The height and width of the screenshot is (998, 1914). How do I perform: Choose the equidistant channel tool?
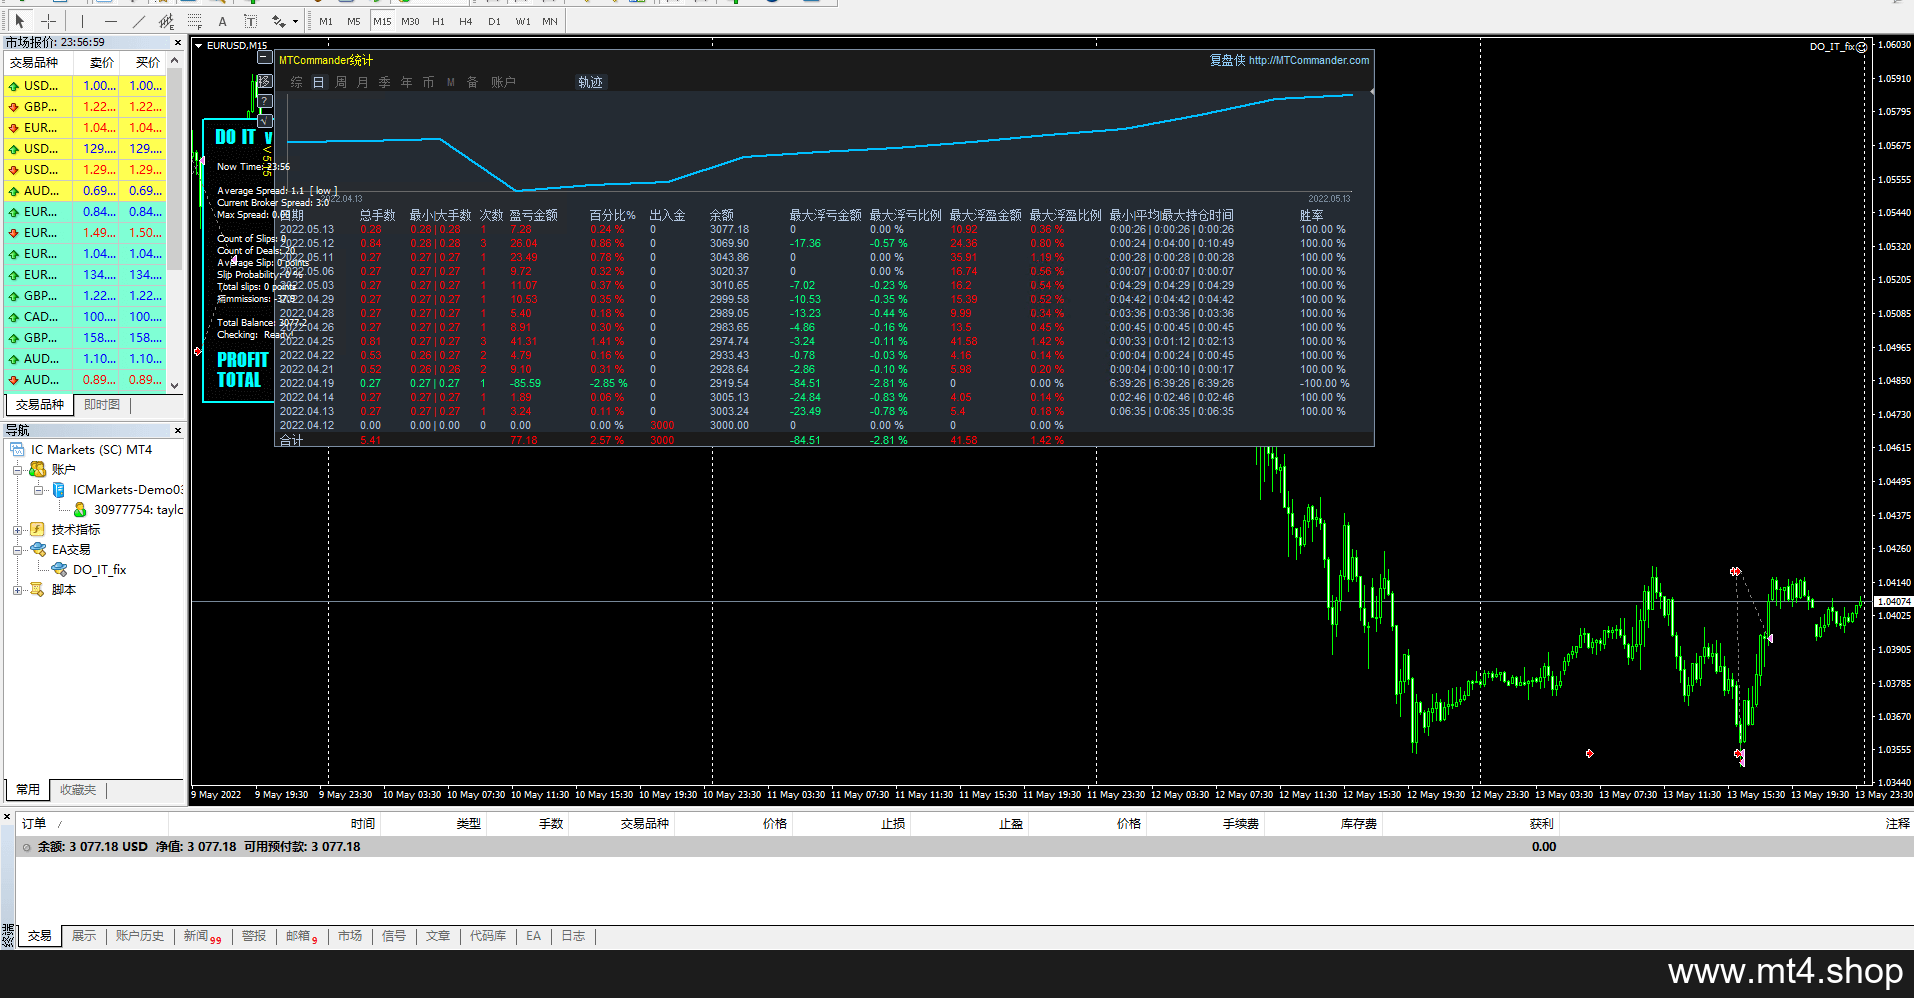click(x=166, y=21)
